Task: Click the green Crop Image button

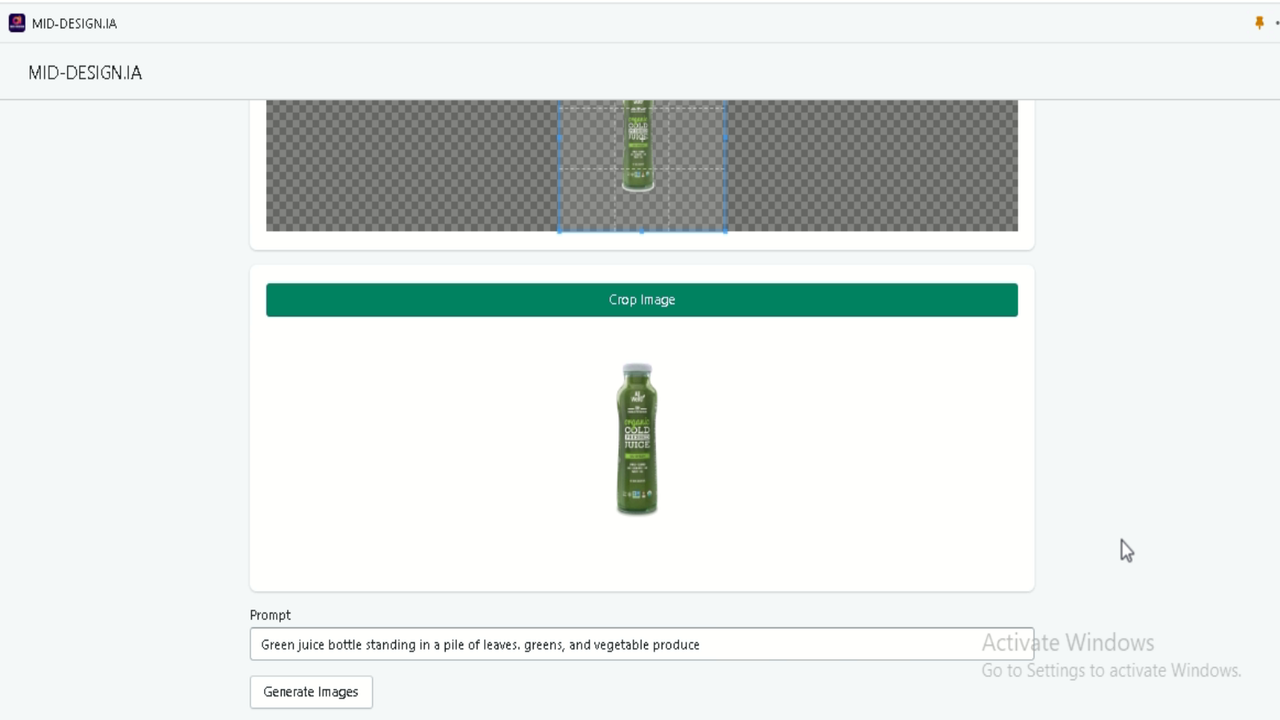Action: click(642, 300)
